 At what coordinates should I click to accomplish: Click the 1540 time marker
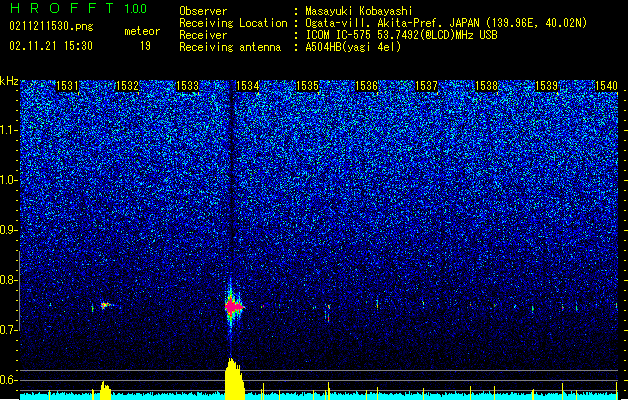point(607,86)
